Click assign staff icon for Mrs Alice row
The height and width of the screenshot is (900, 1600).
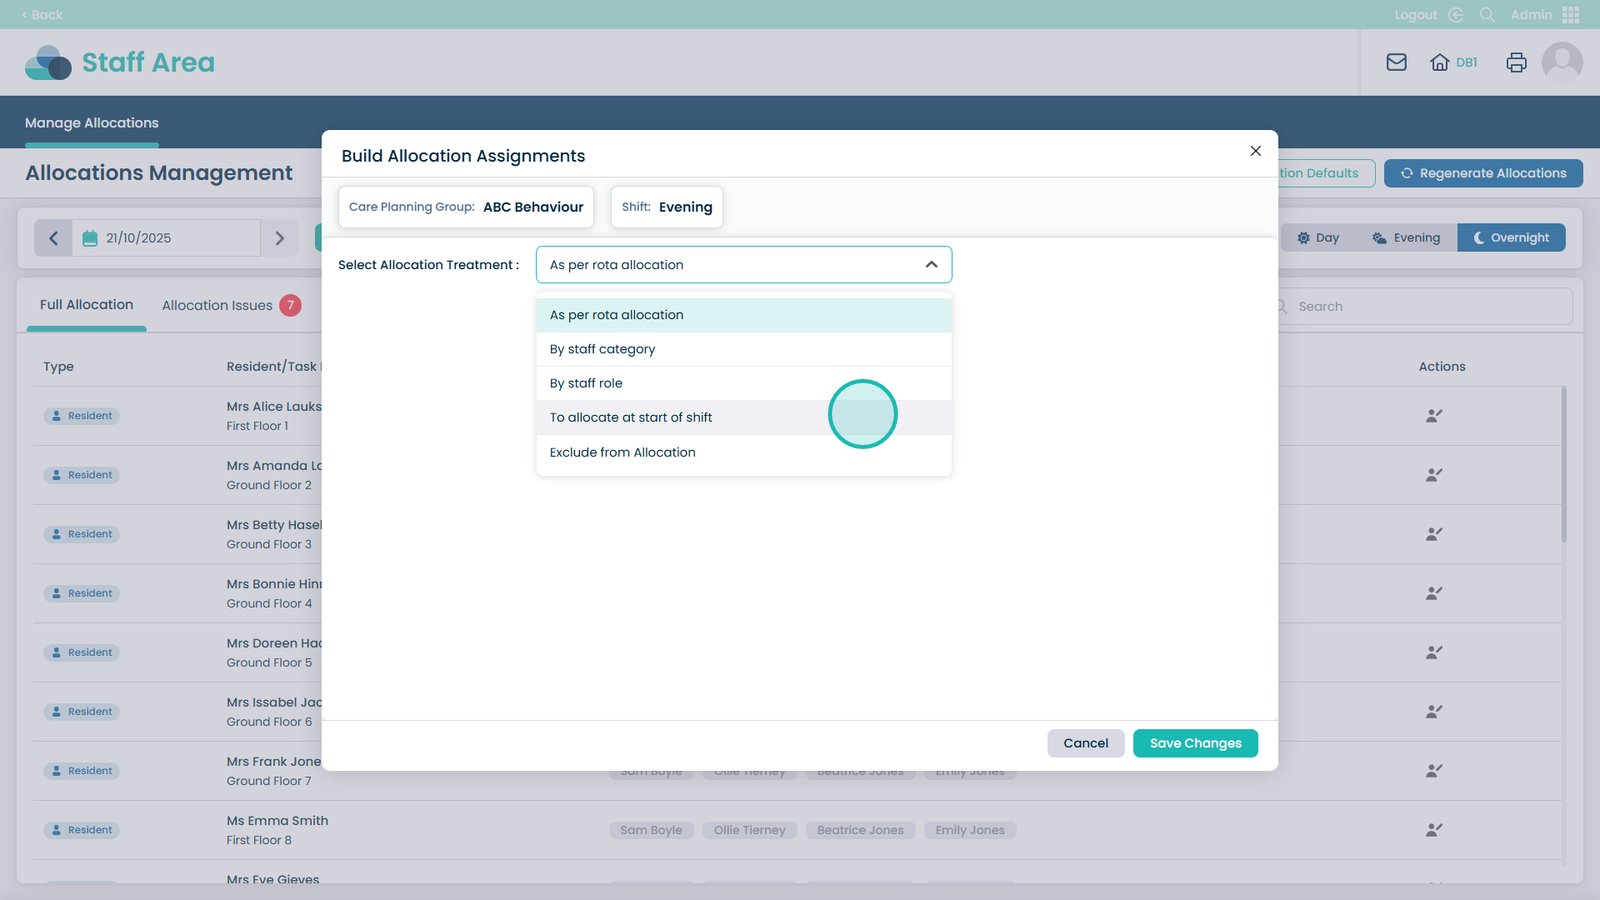coord(1433,416)
